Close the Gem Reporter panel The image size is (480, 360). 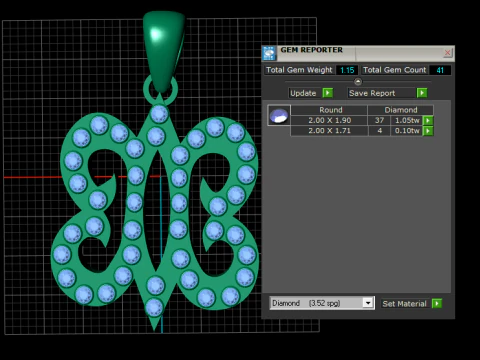point(448,53)
